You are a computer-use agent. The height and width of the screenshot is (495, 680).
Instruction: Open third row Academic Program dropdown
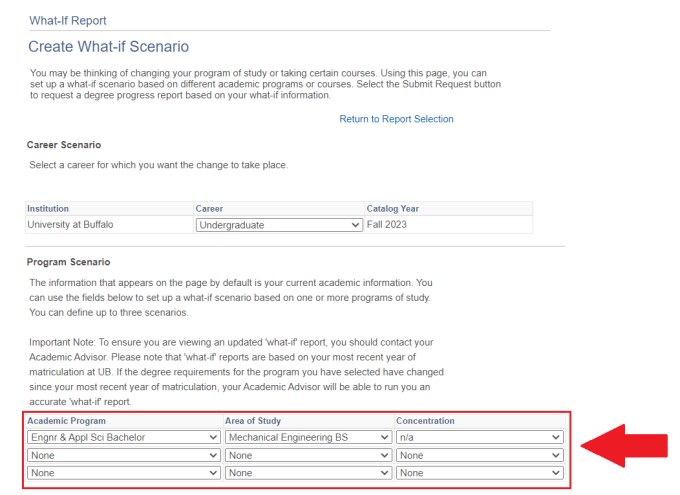[123, 473]
